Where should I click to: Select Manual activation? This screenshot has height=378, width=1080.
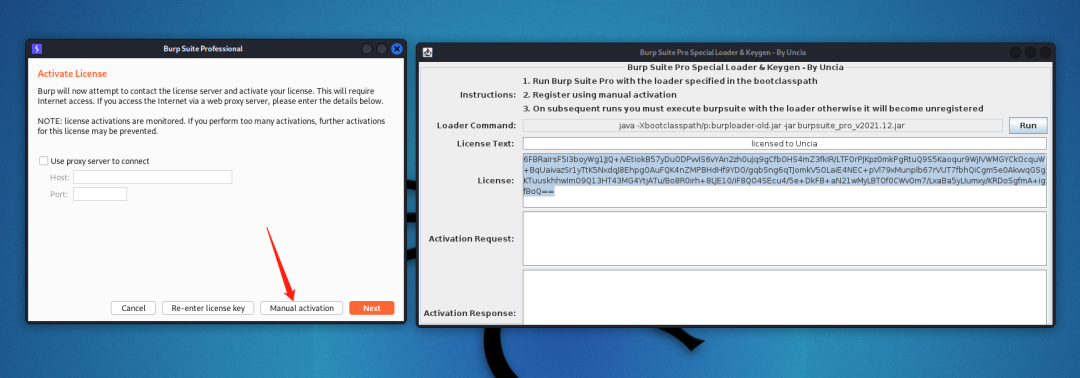[x=302, y=308]
